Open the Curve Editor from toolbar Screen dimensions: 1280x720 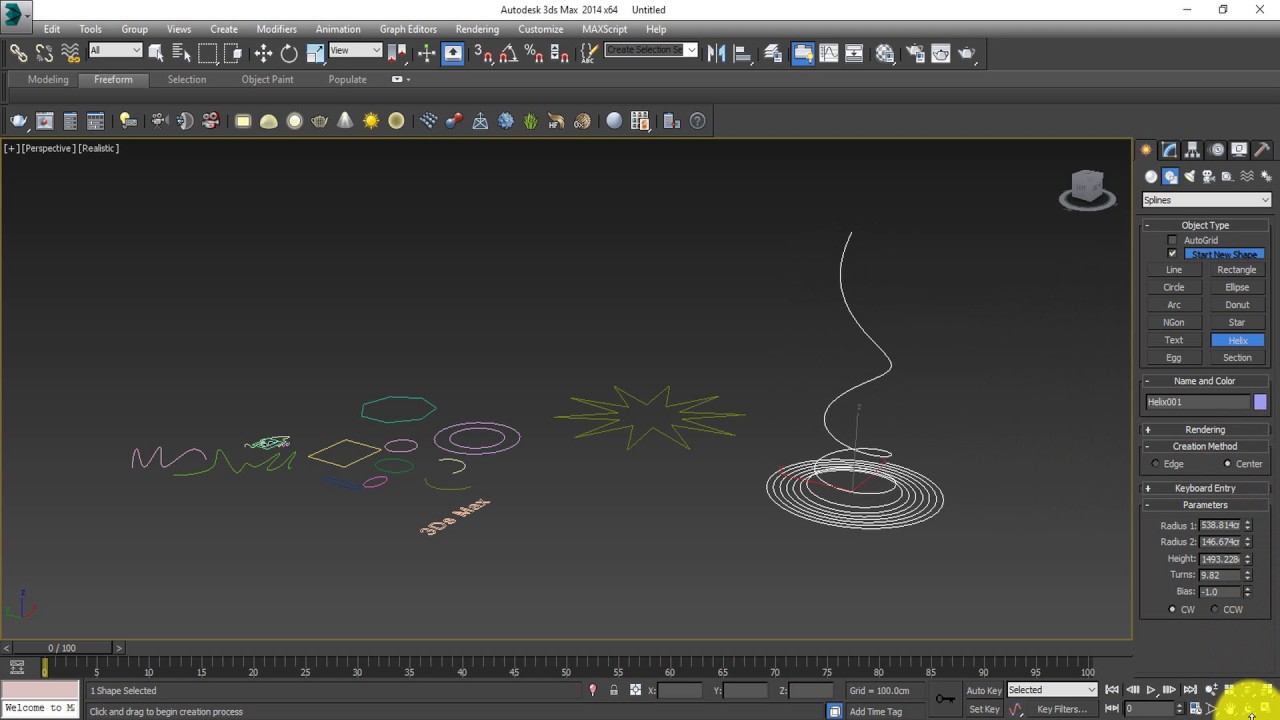[x=829, y=53]
